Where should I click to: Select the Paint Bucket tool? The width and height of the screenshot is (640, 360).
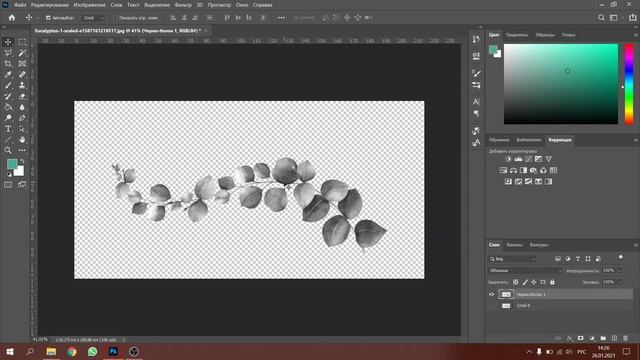click(x=8, y=107)
